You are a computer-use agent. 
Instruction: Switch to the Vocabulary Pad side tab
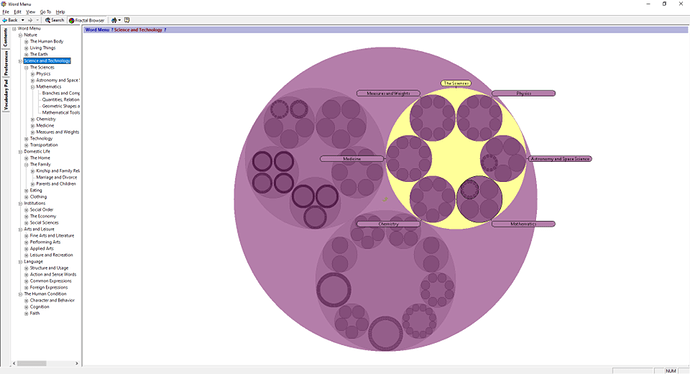[x=6, y=95]
